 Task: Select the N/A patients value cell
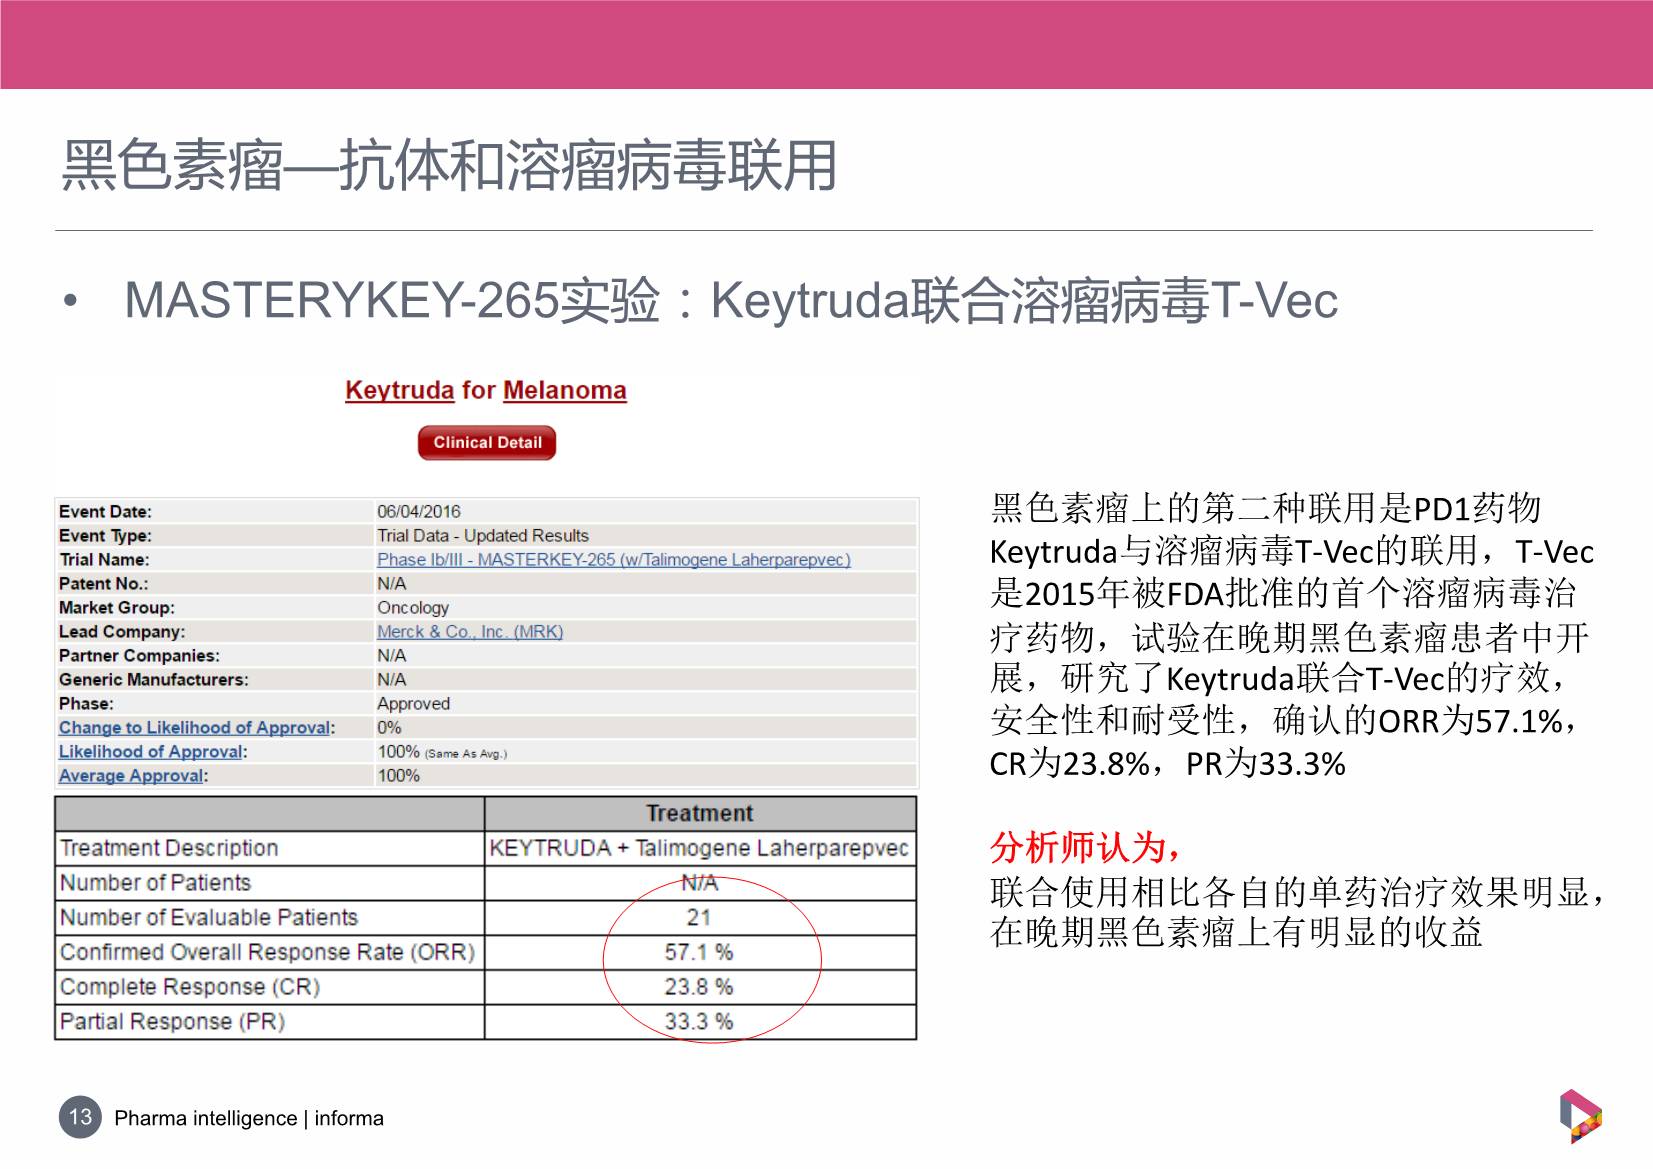700,883
